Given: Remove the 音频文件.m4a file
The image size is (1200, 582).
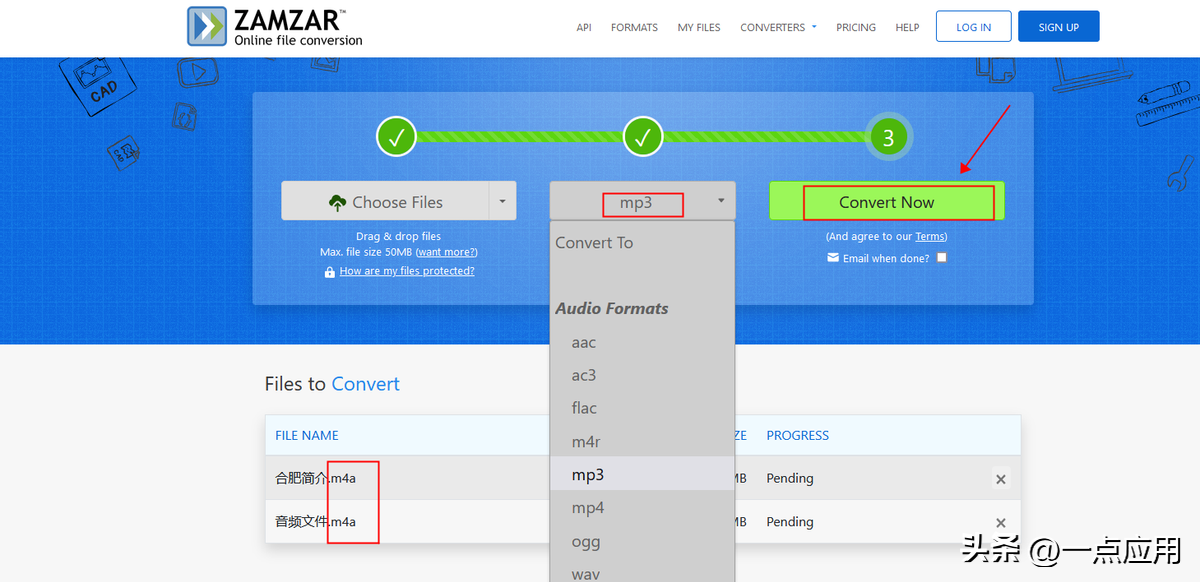Looking at the screenshot, I should [1000, 523].
